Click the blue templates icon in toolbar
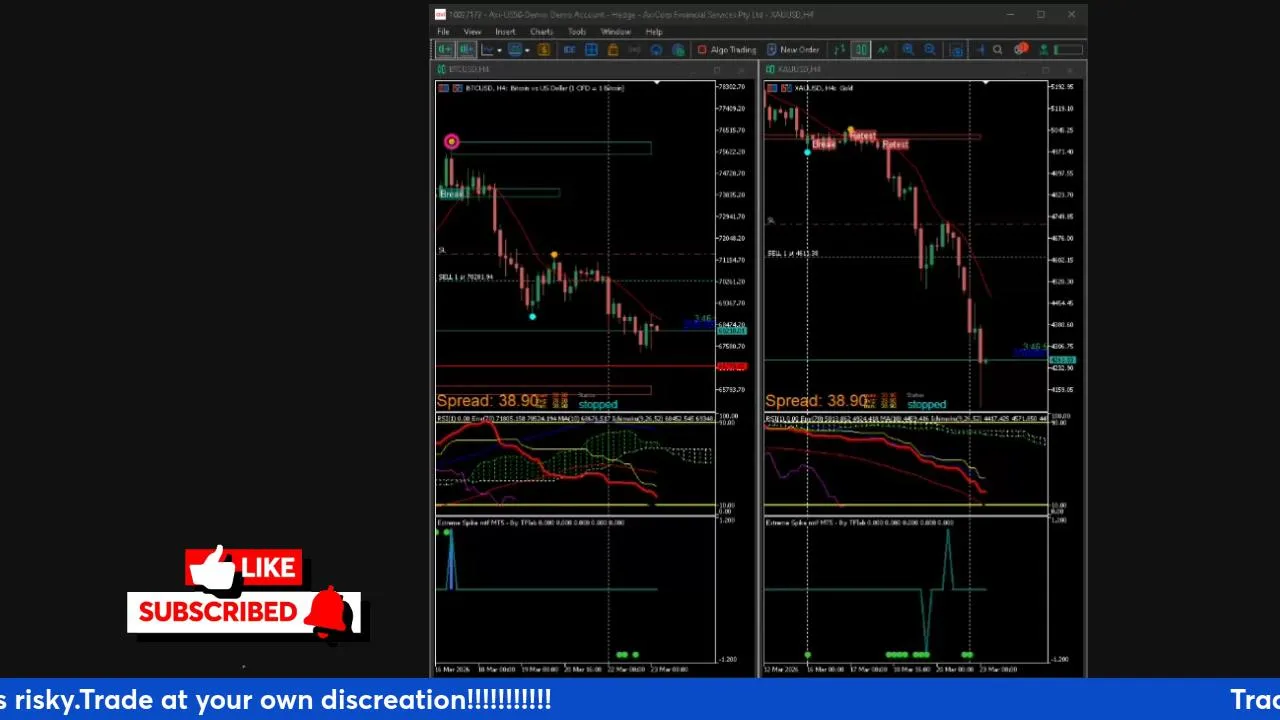The image size is (1280, 720). point(515,49)
